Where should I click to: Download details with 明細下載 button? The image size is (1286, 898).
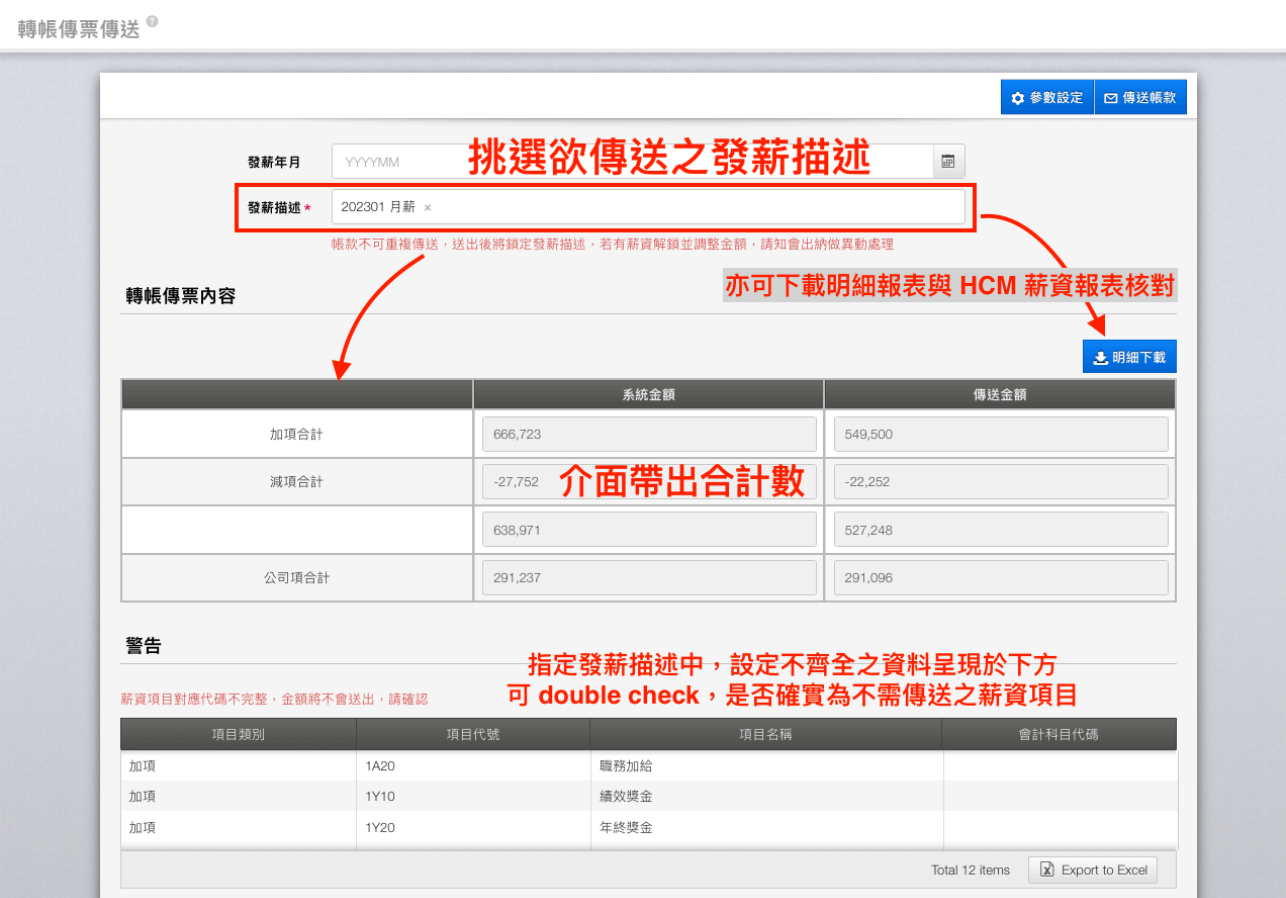point(1129,357)
